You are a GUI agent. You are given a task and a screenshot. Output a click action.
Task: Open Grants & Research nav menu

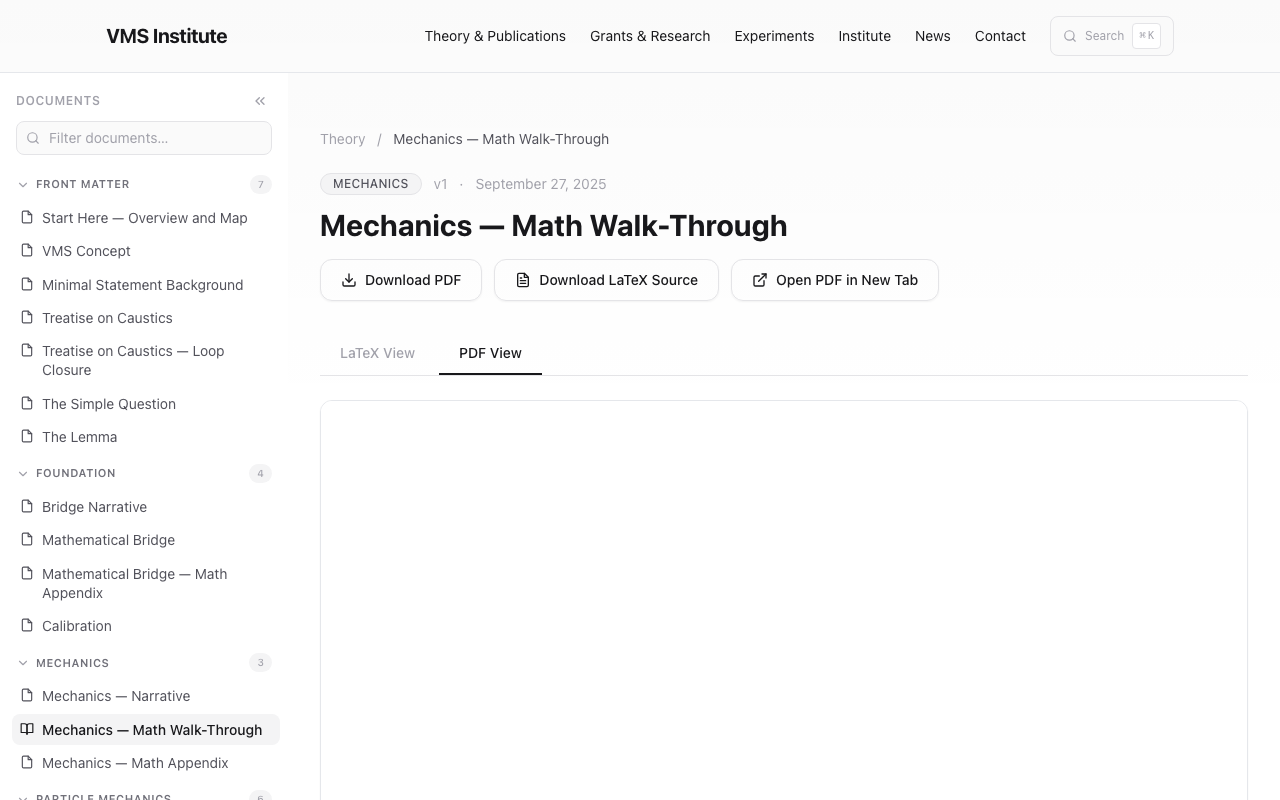point(650,36)
